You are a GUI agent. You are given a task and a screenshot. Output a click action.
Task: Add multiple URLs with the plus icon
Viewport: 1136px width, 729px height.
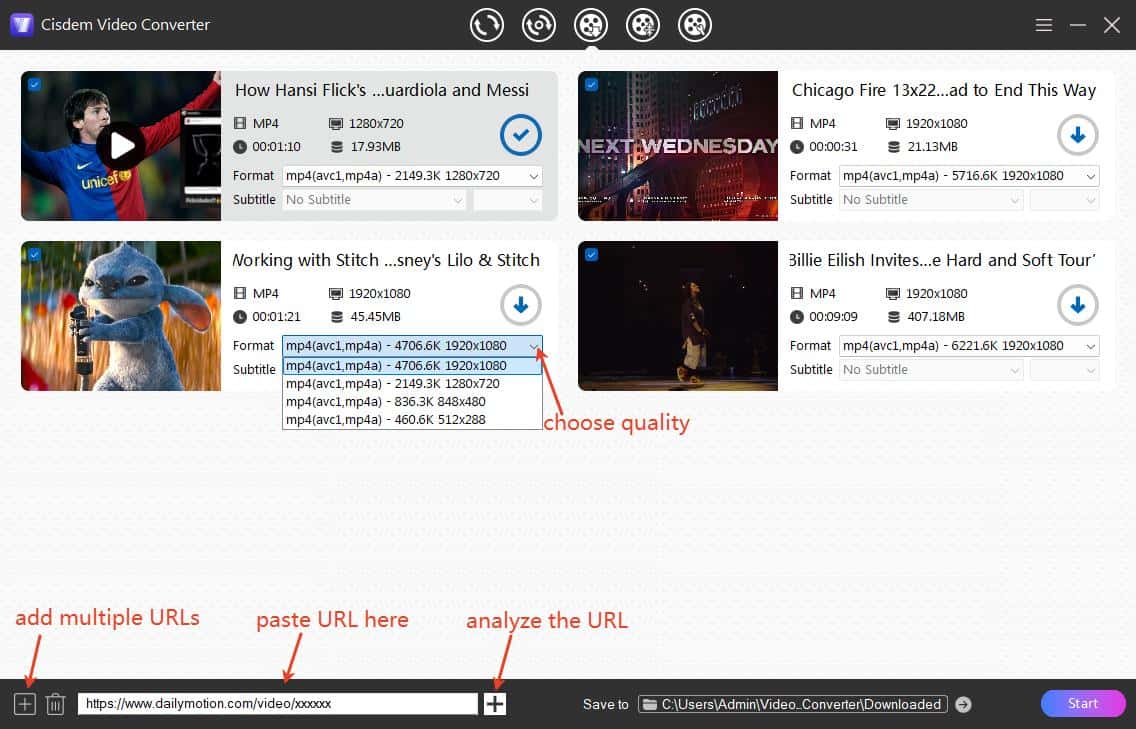point(24,703)
